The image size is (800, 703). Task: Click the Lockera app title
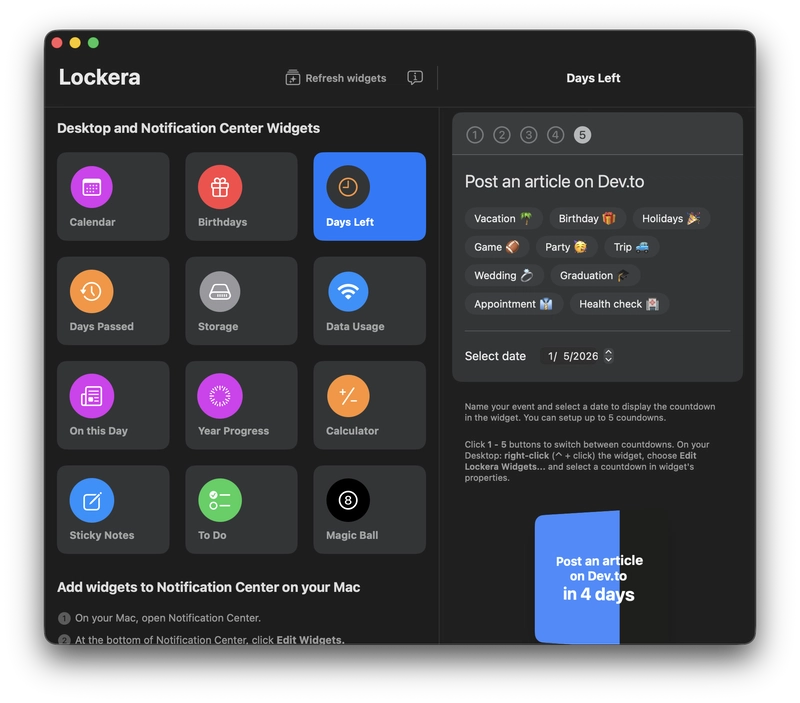pos(99,77)
